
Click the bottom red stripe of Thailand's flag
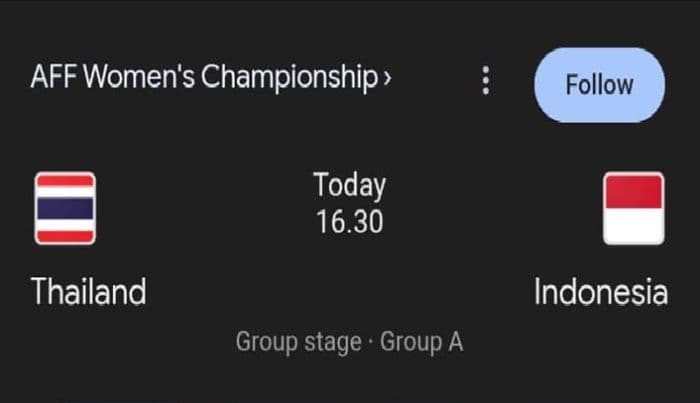click(x=65, y=236)
